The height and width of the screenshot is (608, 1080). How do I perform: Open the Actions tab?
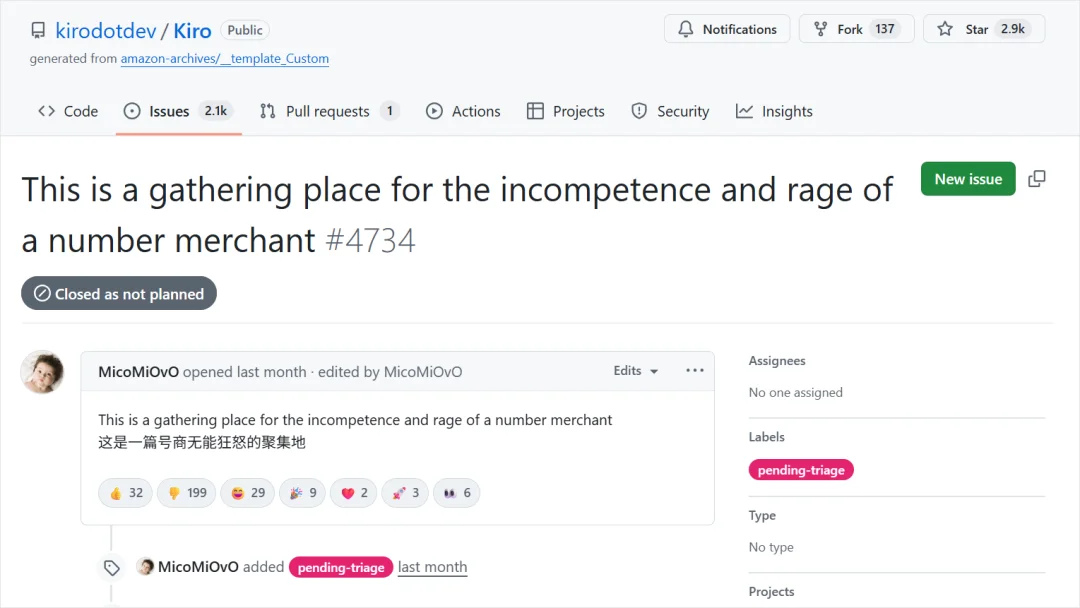[x=463, y=111]
